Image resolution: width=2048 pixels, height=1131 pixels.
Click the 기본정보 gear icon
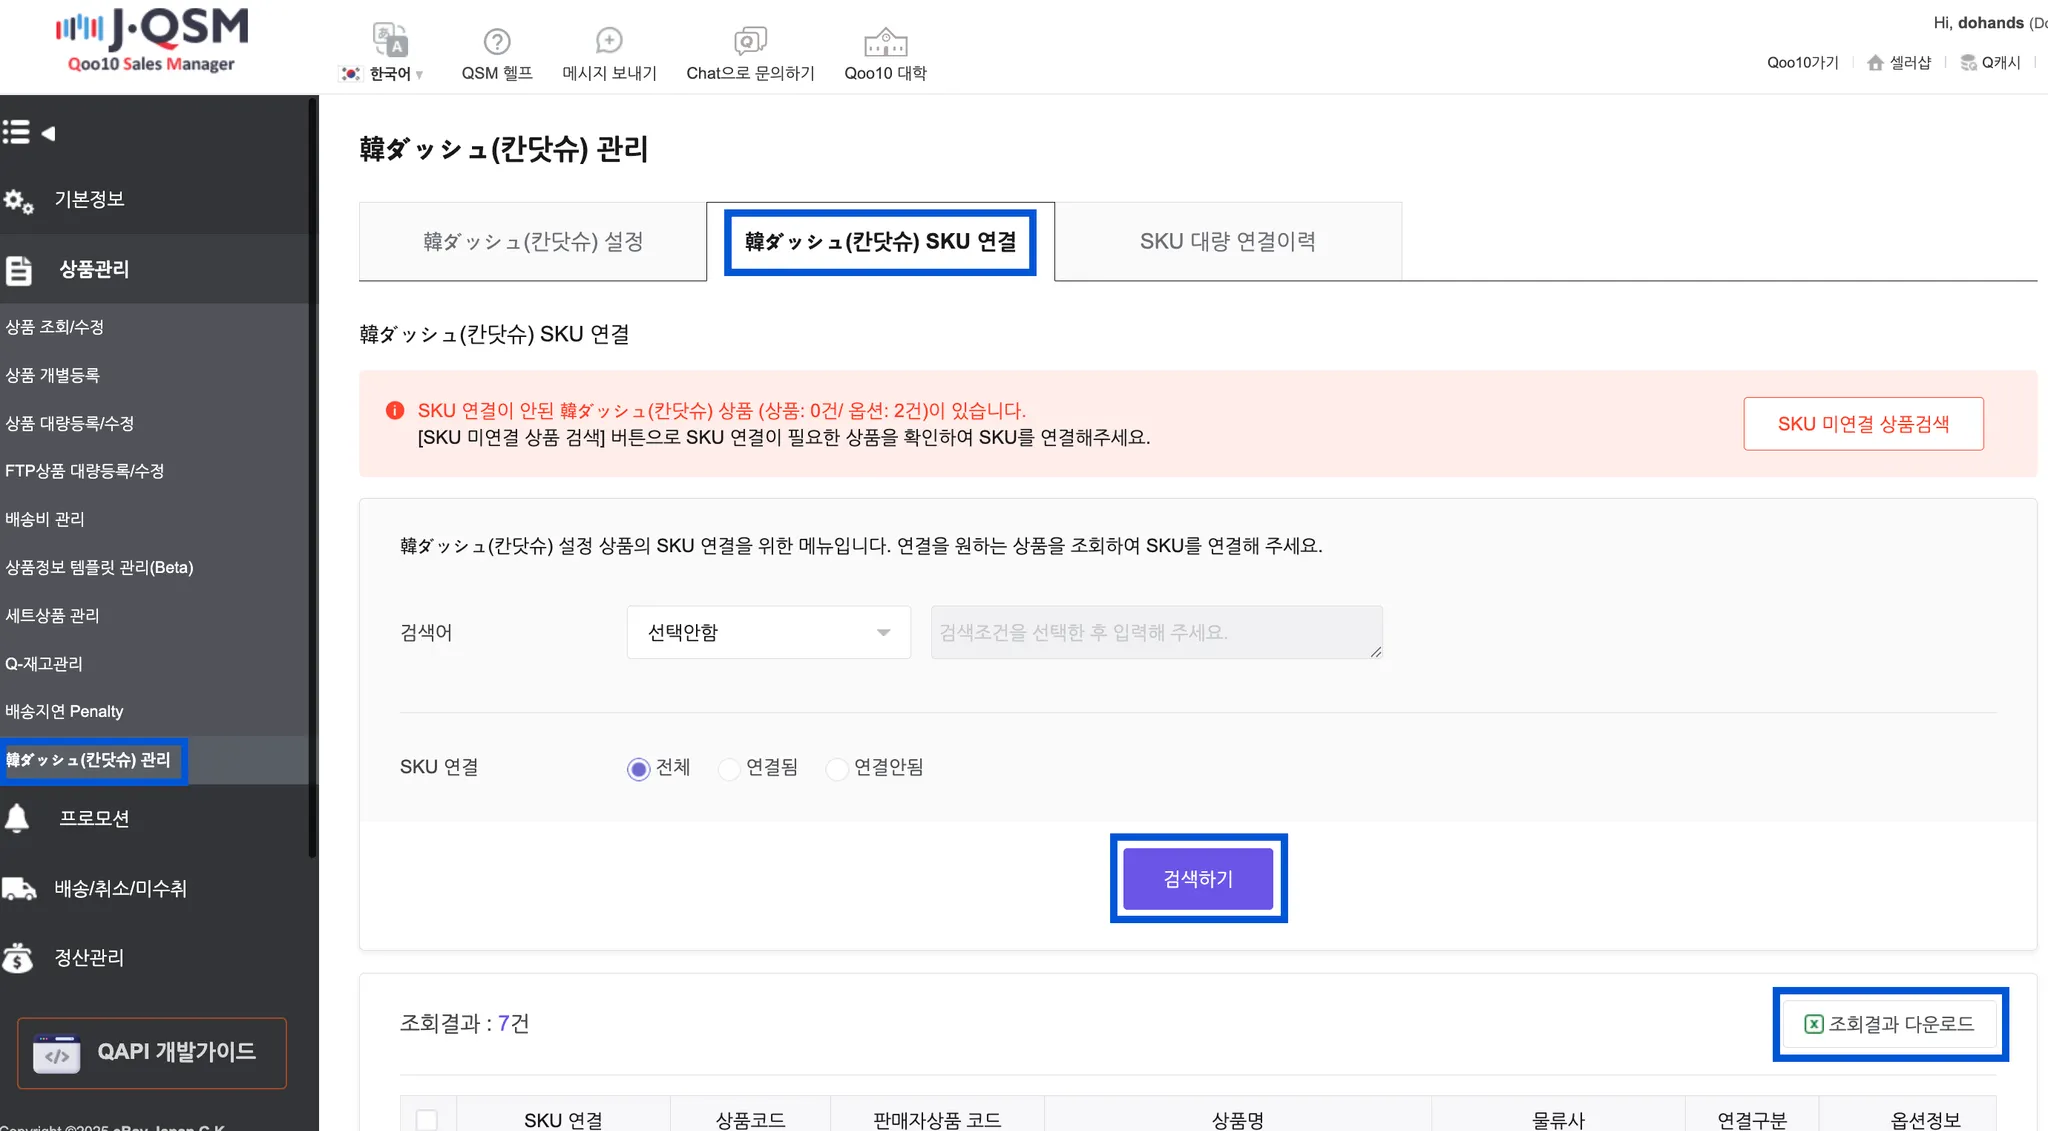[x=18, y=201]
